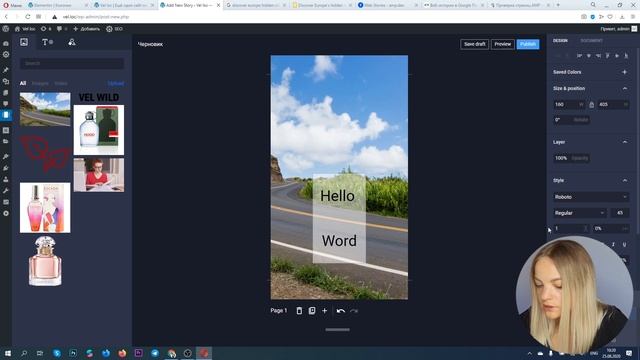Undo the last action
This screenshot has height=360, width=640.
pyautogui.click(x=341, y=311)
